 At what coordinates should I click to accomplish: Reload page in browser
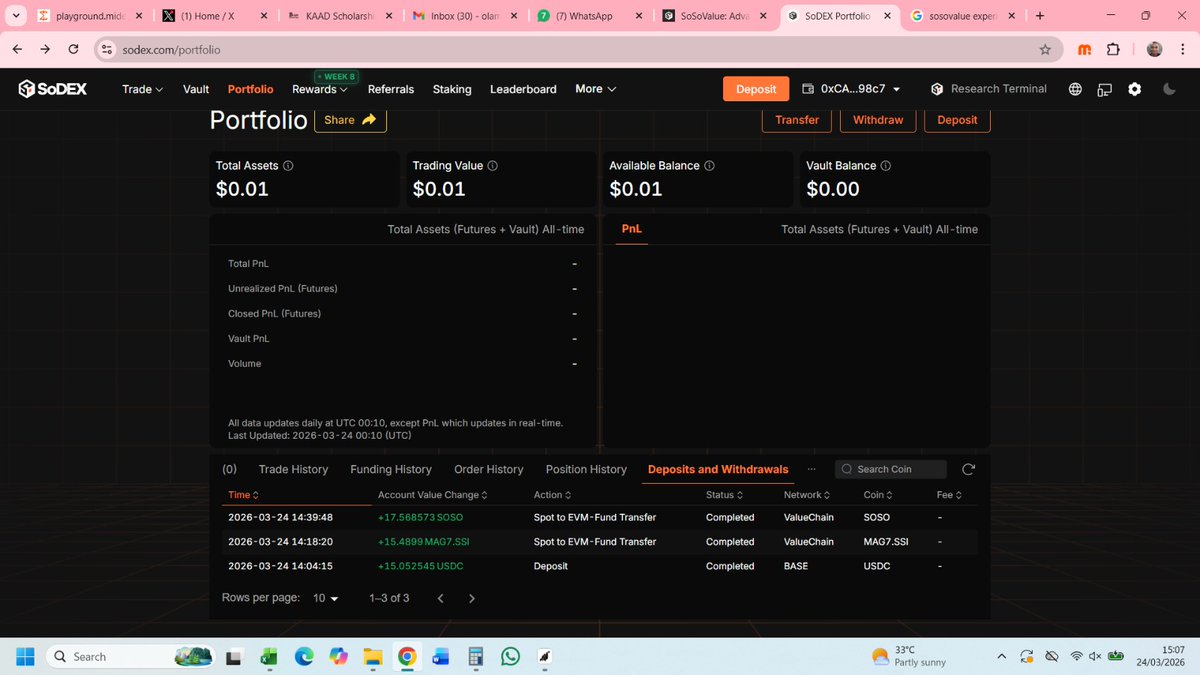click(x=74, y=49)
